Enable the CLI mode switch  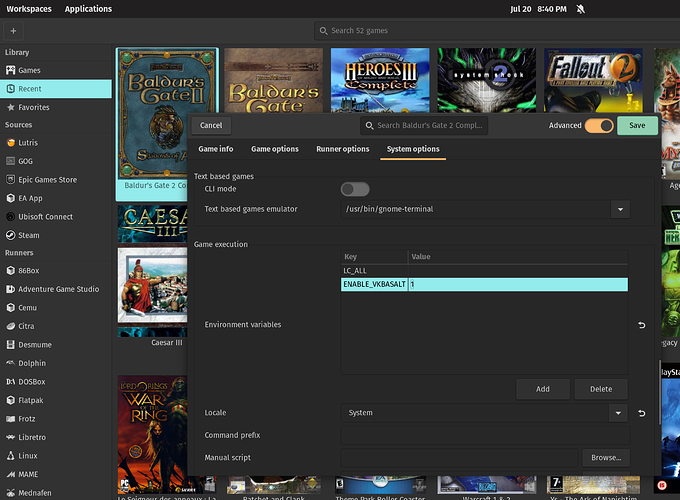[355, 189]
